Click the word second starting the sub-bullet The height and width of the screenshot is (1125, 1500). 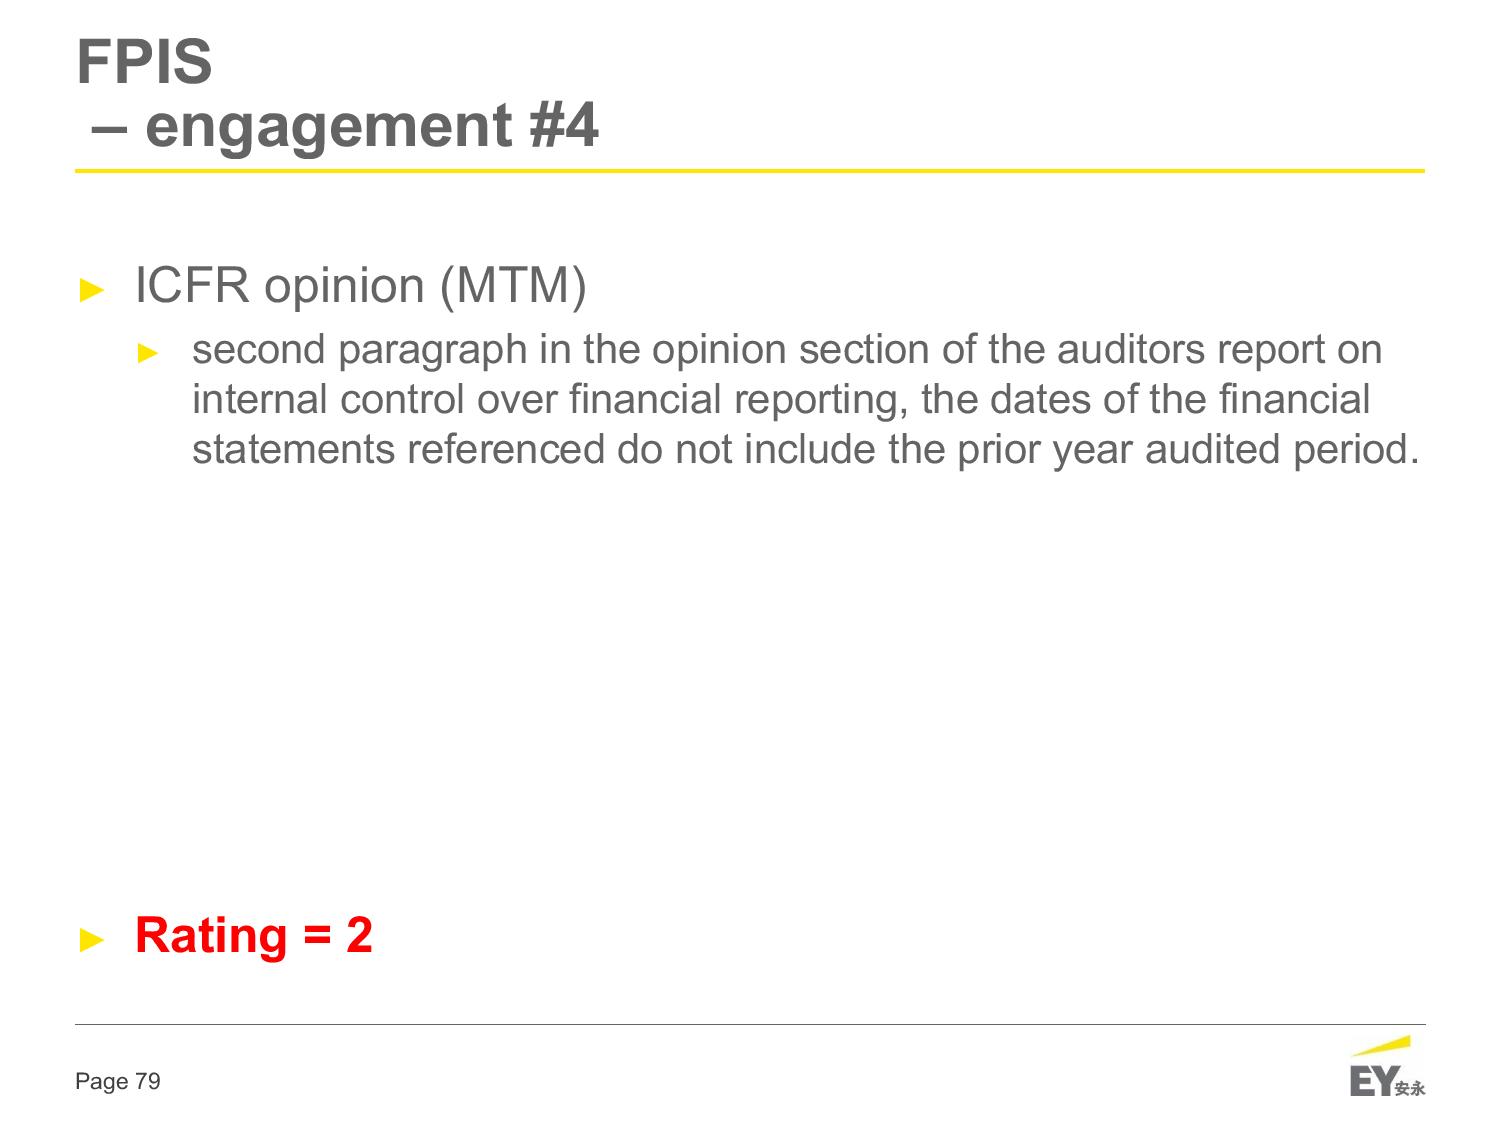[x=259, y=350]
